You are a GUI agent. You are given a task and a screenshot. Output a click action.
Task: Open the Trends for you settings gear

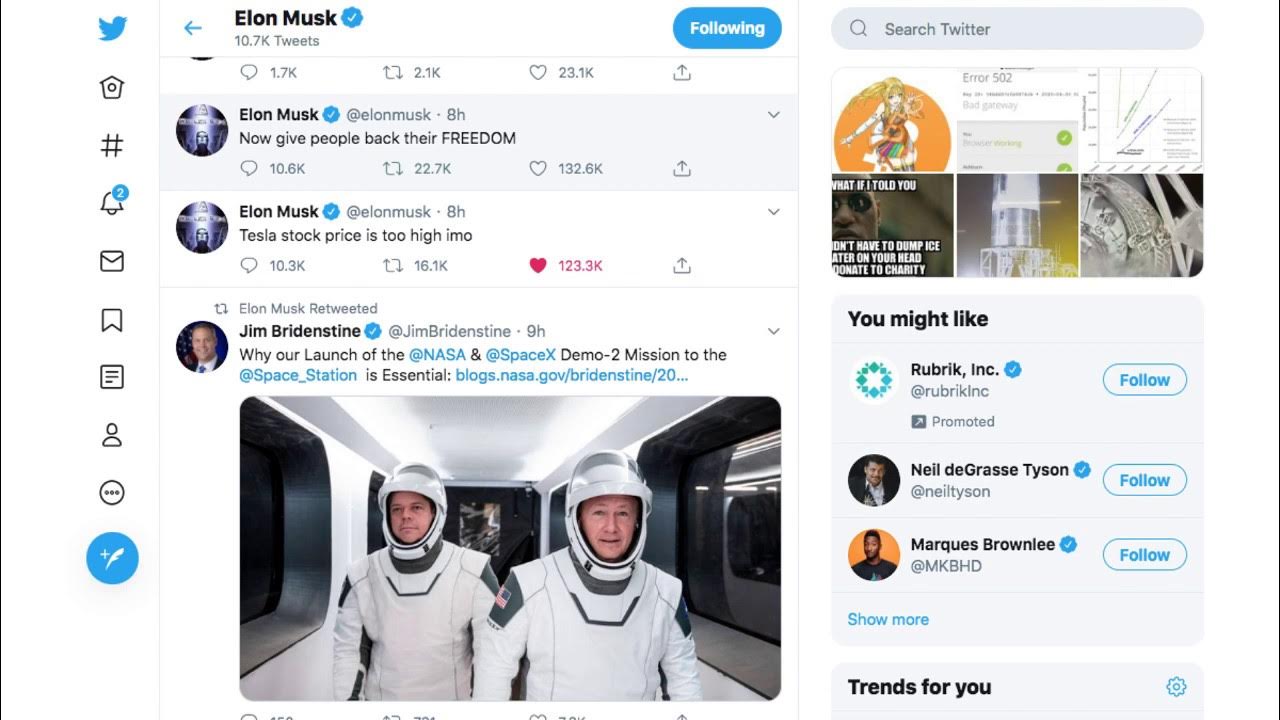(1176, 687)
